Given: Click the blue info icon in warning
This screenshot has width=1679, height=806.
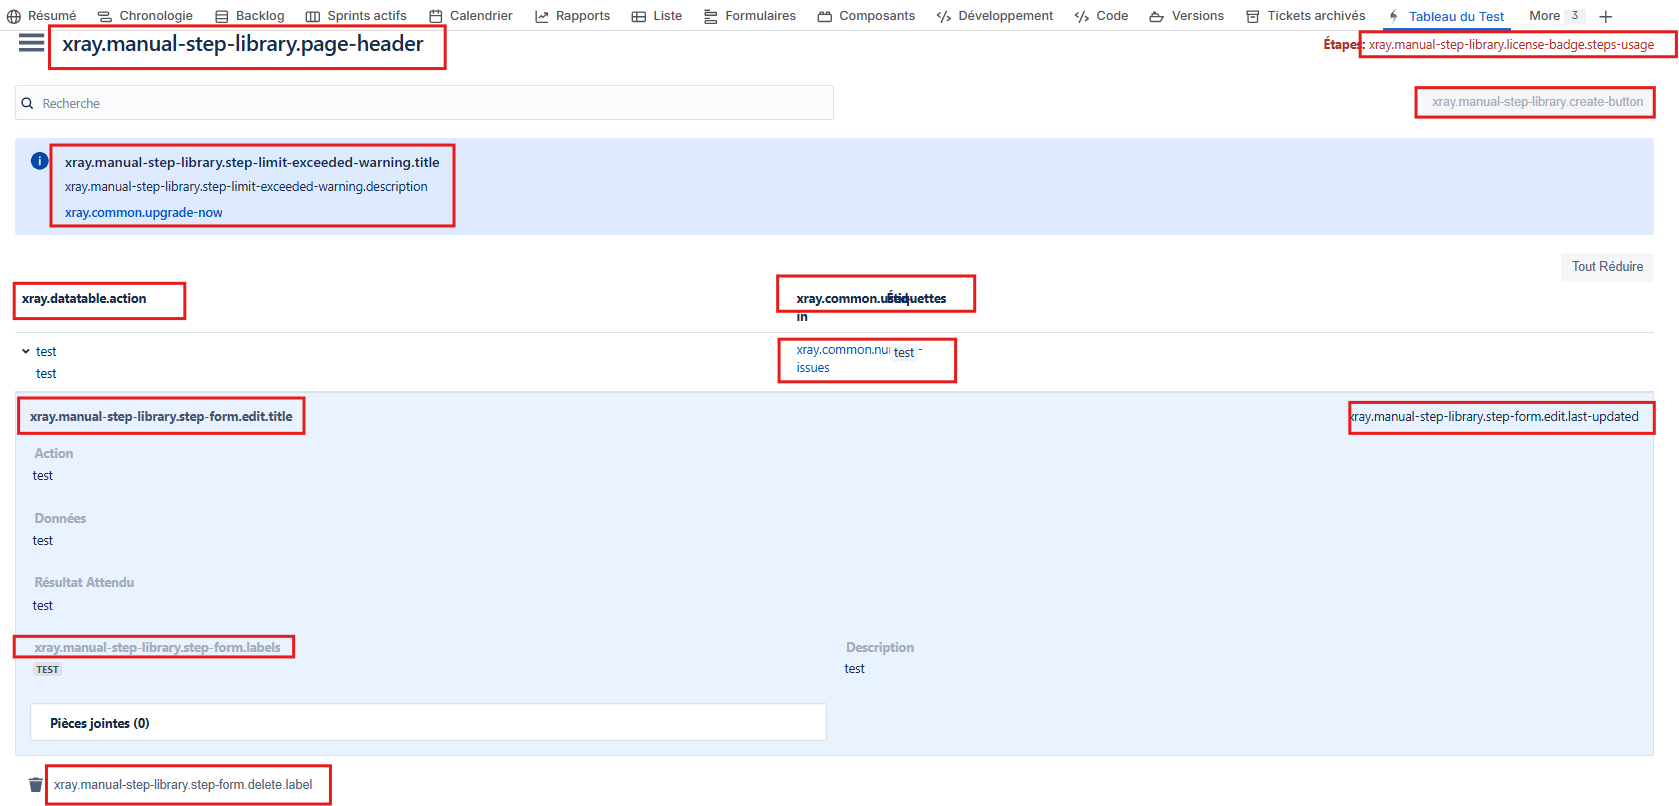Looking at the screenshot, I should coord(40,161).
